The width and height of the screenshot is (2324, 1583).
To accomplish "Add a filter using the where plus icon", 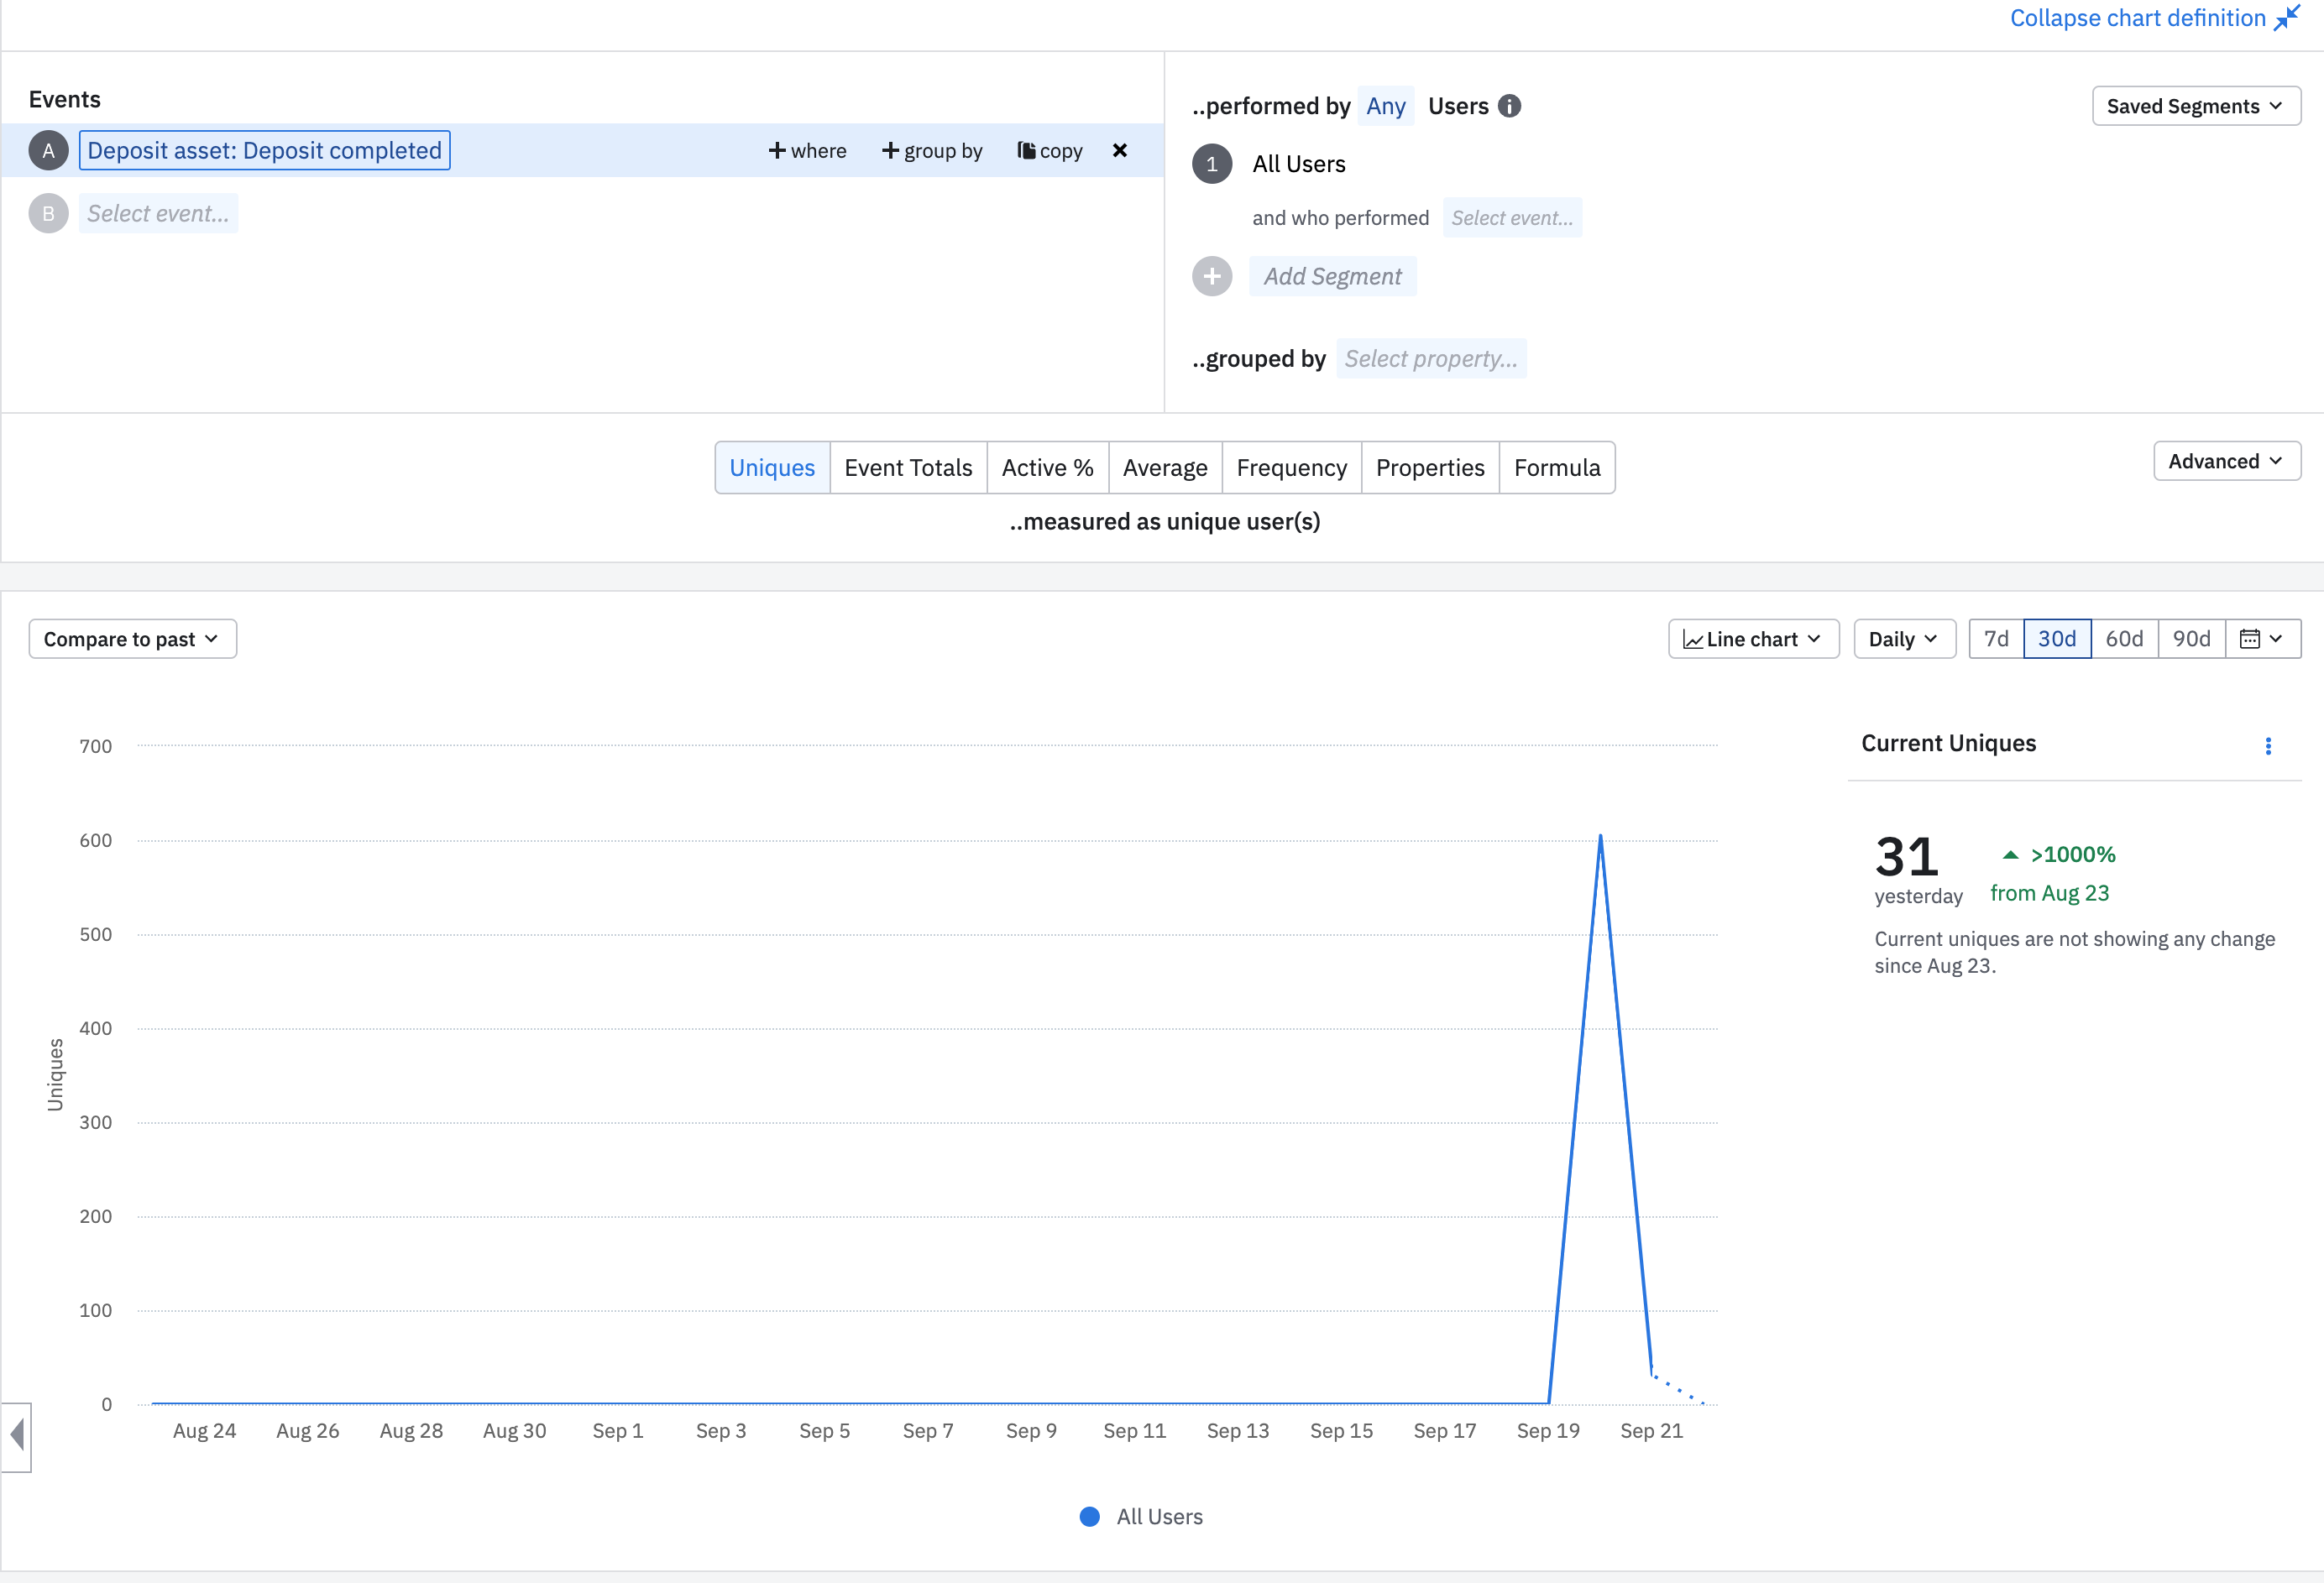I will click(x=778, y=150).
